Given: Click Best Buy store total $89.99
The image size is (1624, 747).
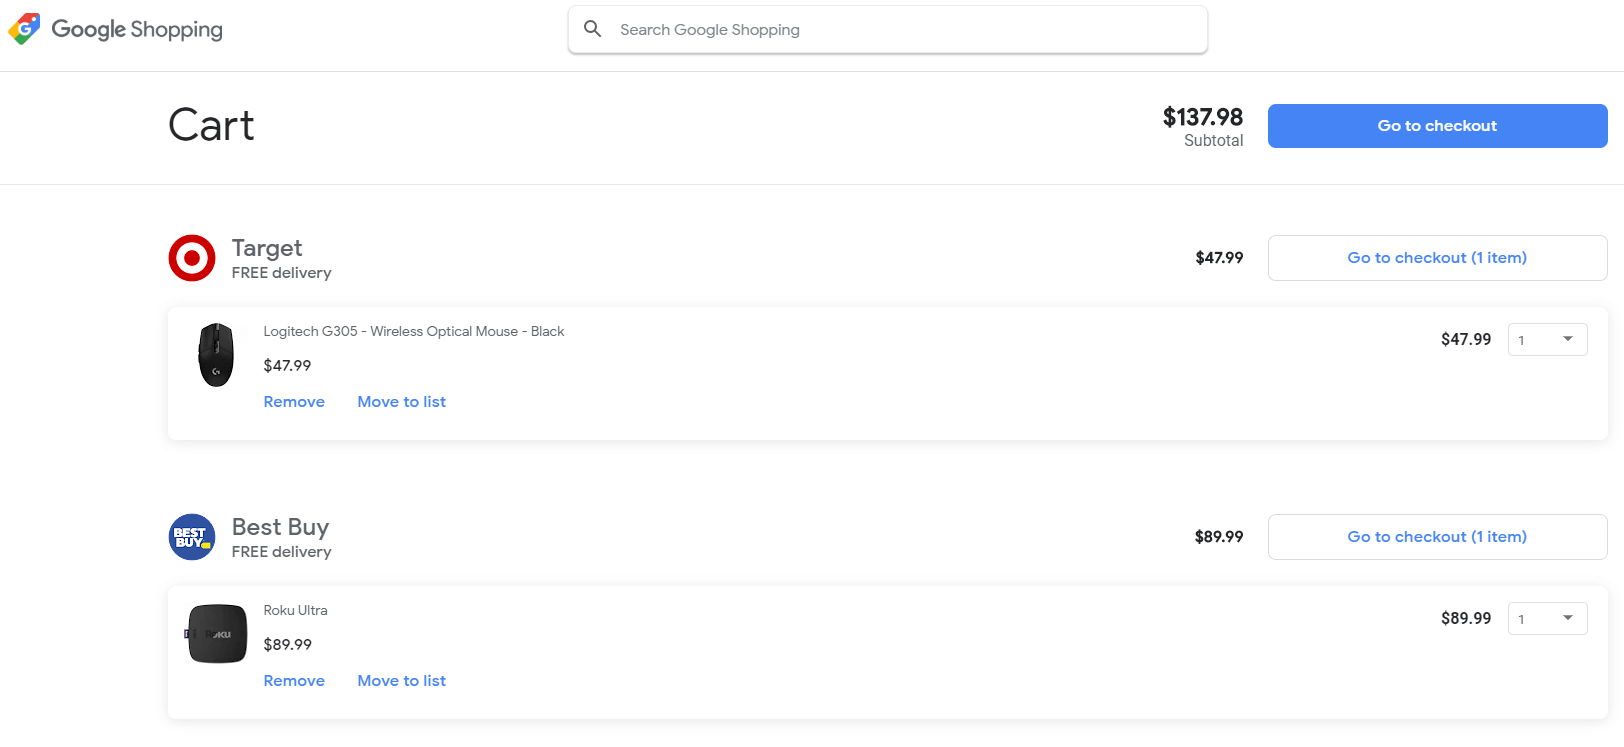Looking at the screenshot, I should [1219, 537].
